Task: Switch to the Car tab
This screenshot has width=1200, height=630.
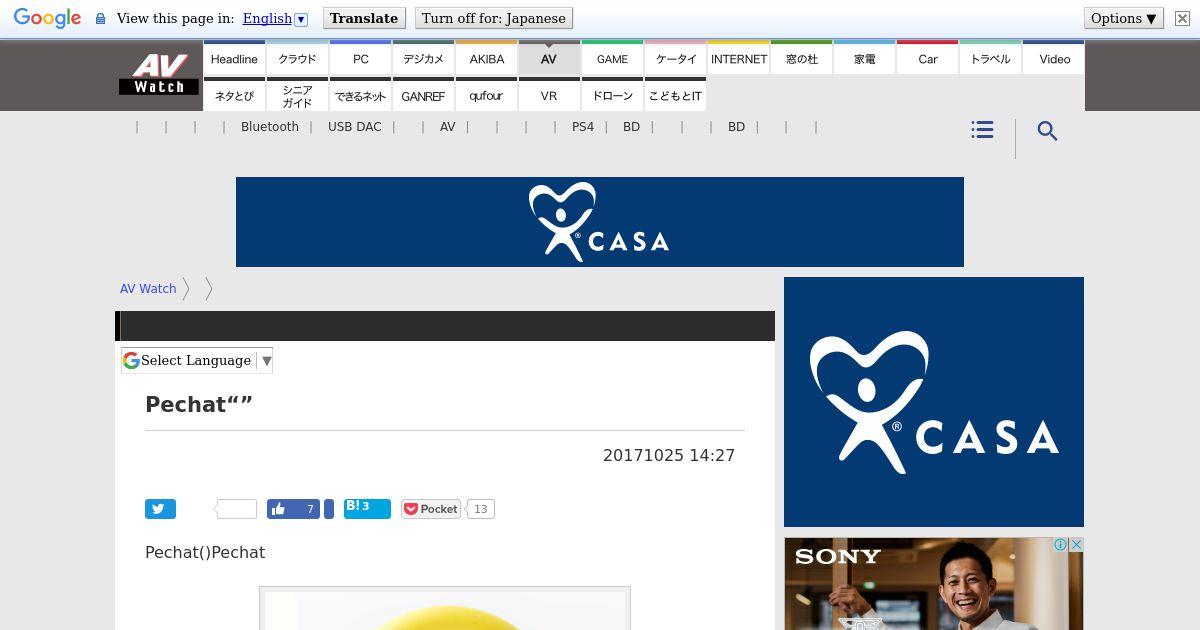Action: pyautogui.click(x=928, y=58)
